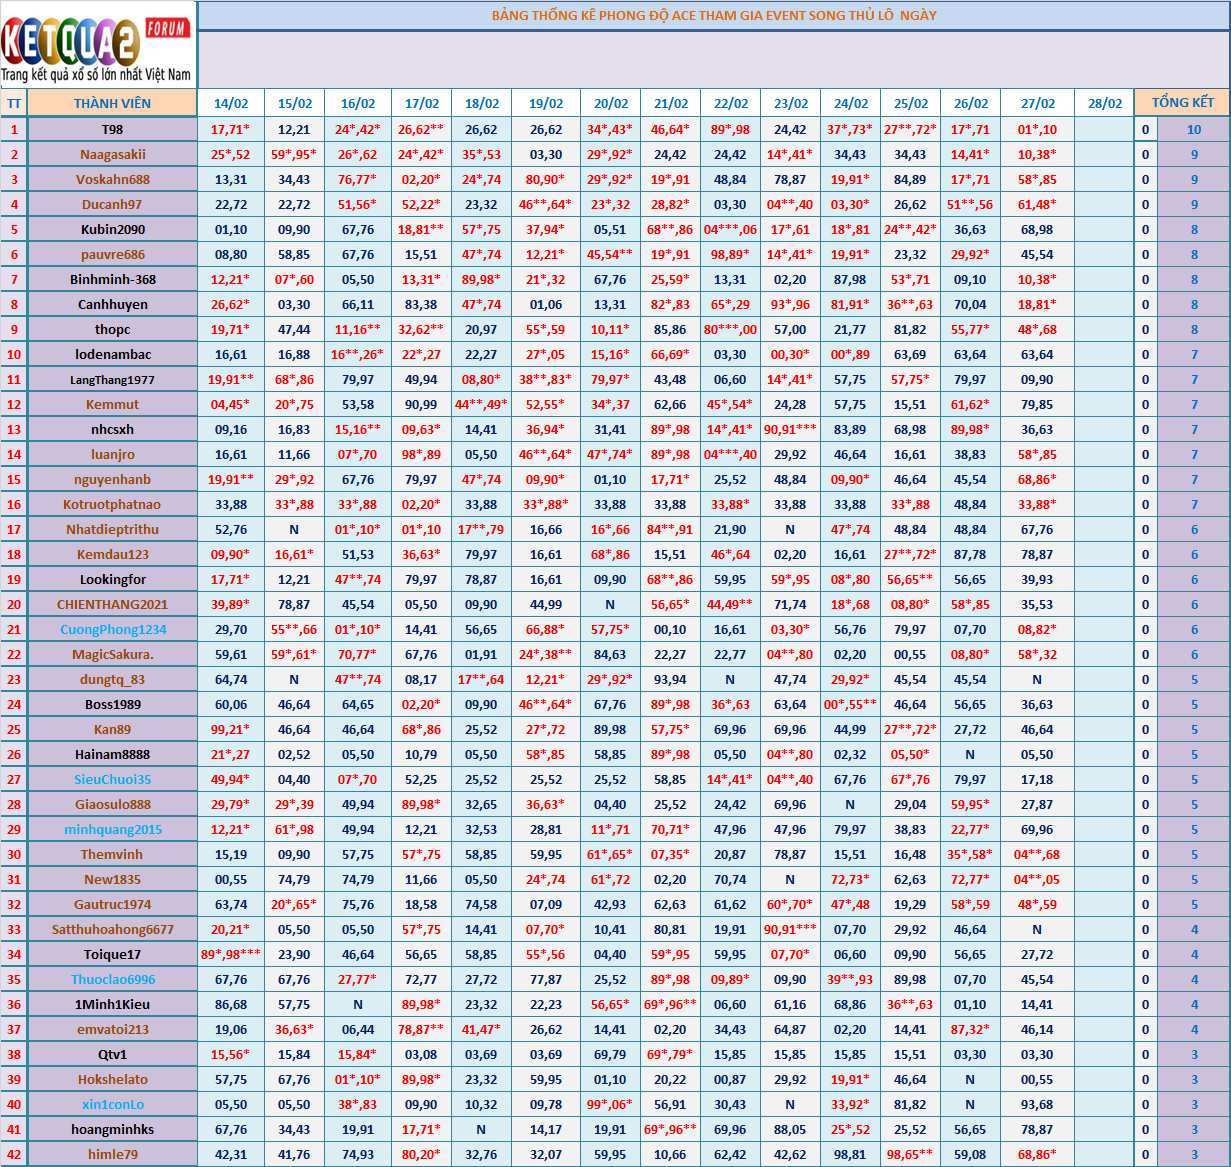Click member dungtq_83
Viewport: 1231px width, 1167px height.
[112, 679]
